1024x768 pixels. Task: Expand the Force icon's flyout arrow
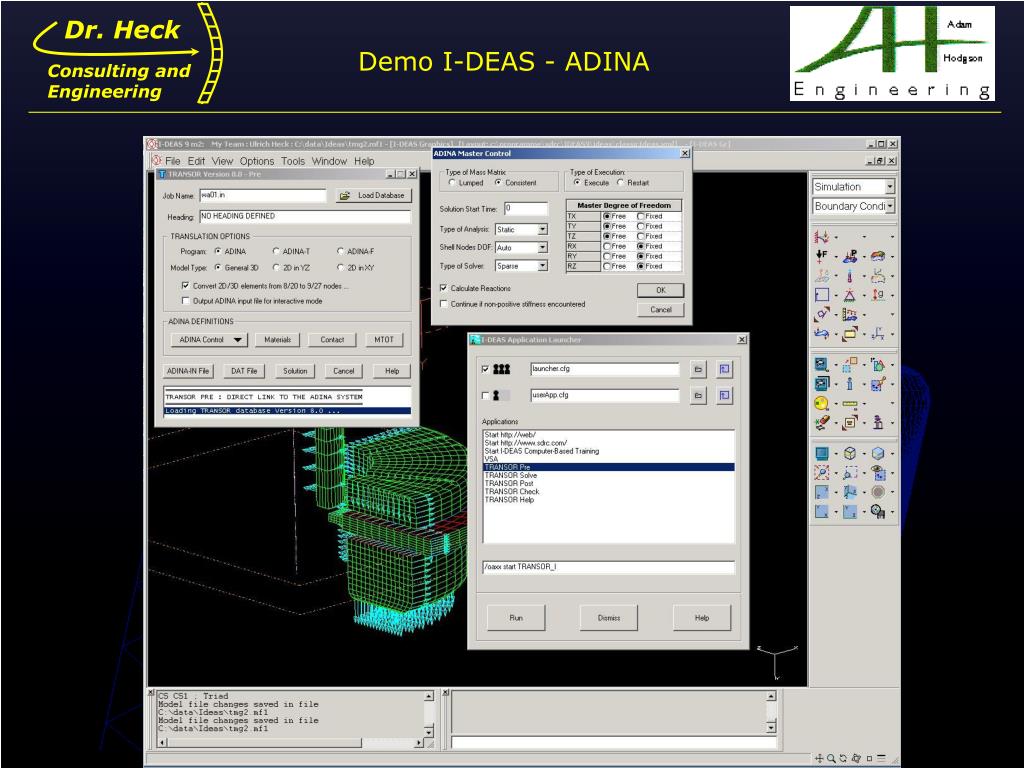coord(836,257)
